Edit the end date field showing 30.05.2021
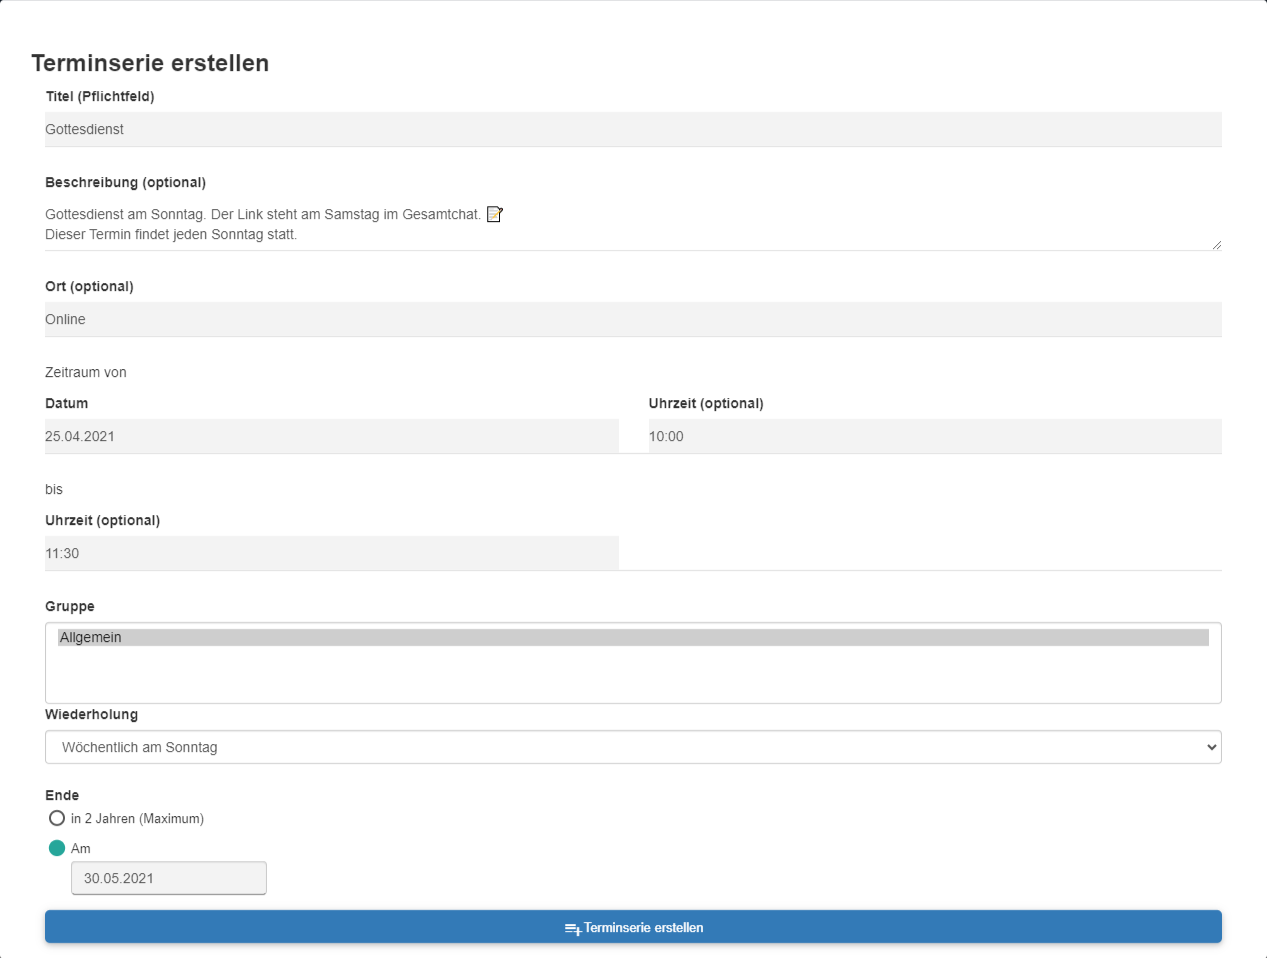The image size is (1267, 958). point(168,878)
